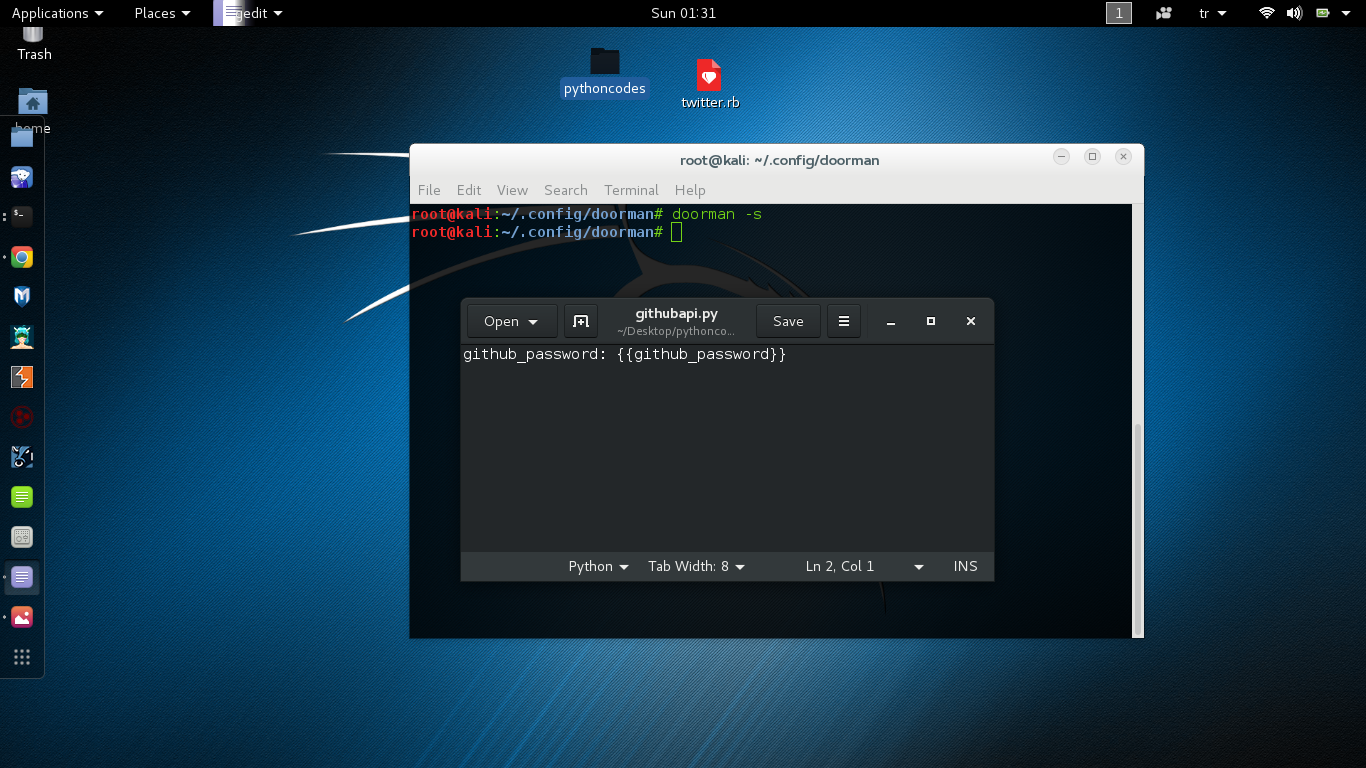Open Metasploit from the dock
The height and width of the screenshot is (768, 1366).
coord(22,296)
